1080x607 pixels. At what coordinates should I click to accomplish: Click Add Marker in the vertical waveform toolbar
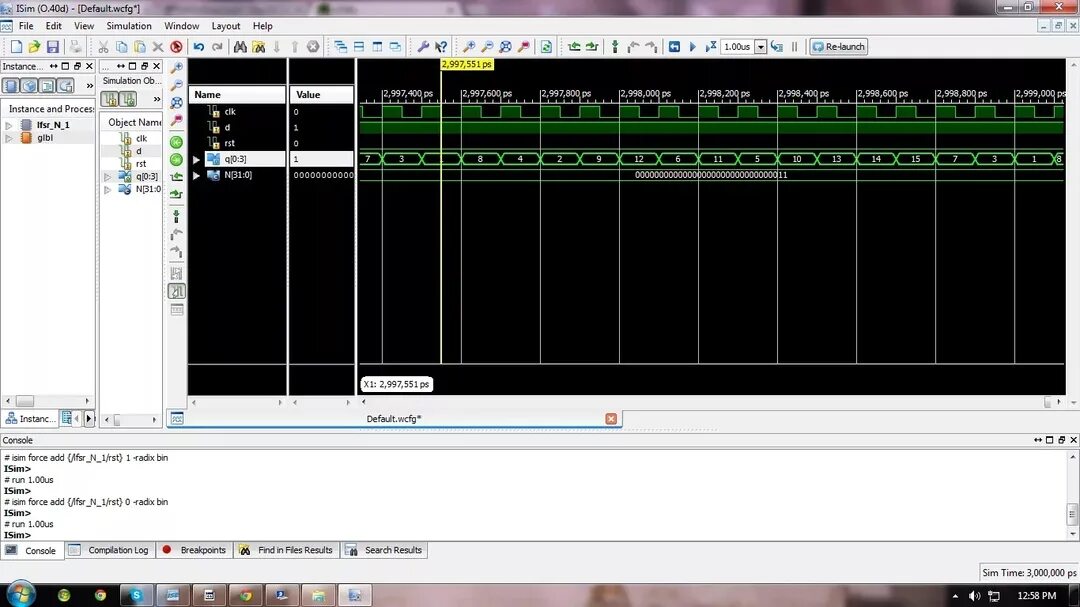click(x=177, y=216)
